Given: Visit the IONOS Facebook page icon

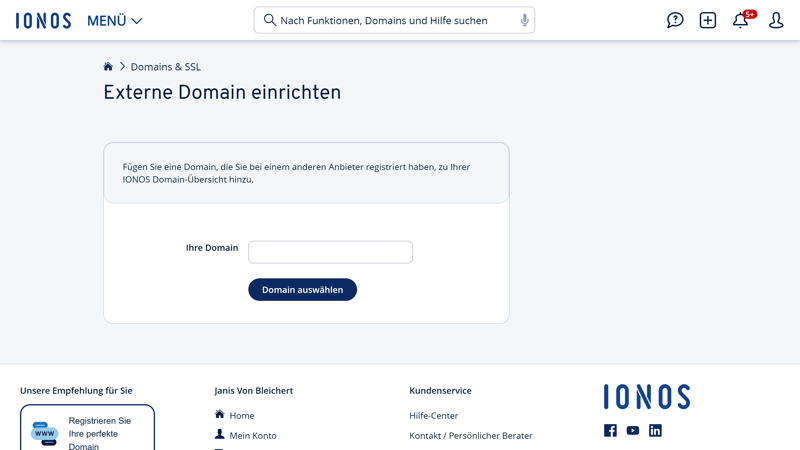Looking at the screenshot, I should [x=610, y=431].
